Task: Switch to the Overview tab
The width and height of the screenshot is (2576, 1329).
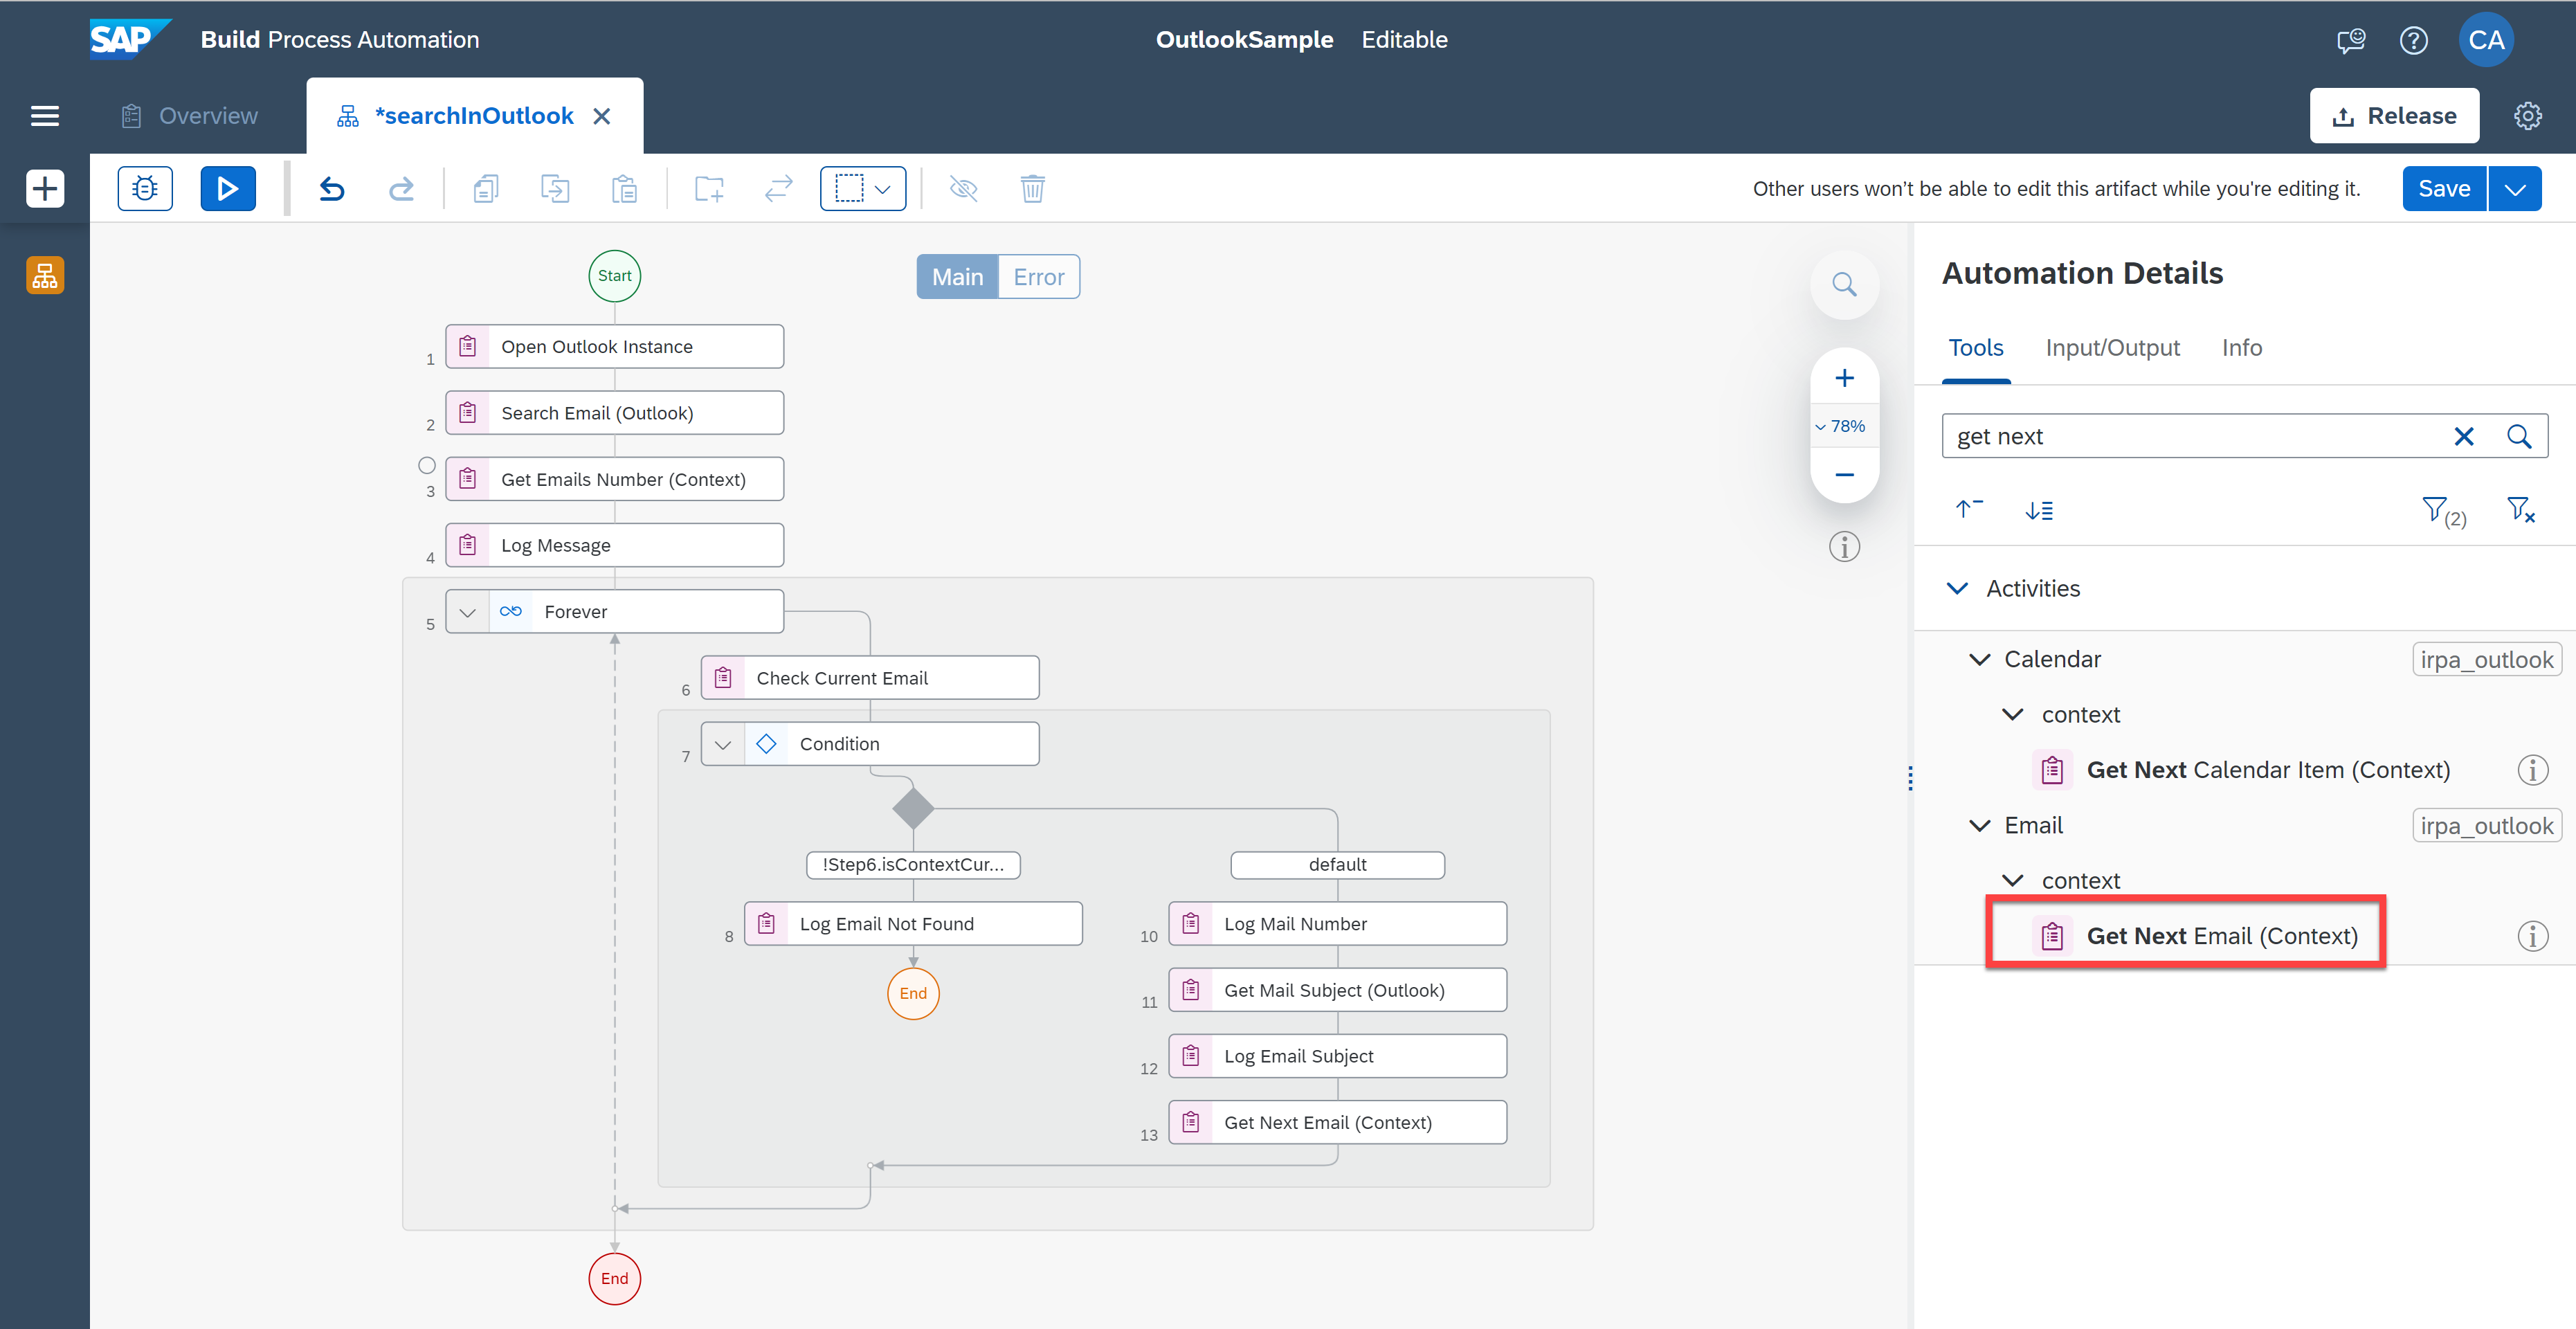Action: click(189, 116)
